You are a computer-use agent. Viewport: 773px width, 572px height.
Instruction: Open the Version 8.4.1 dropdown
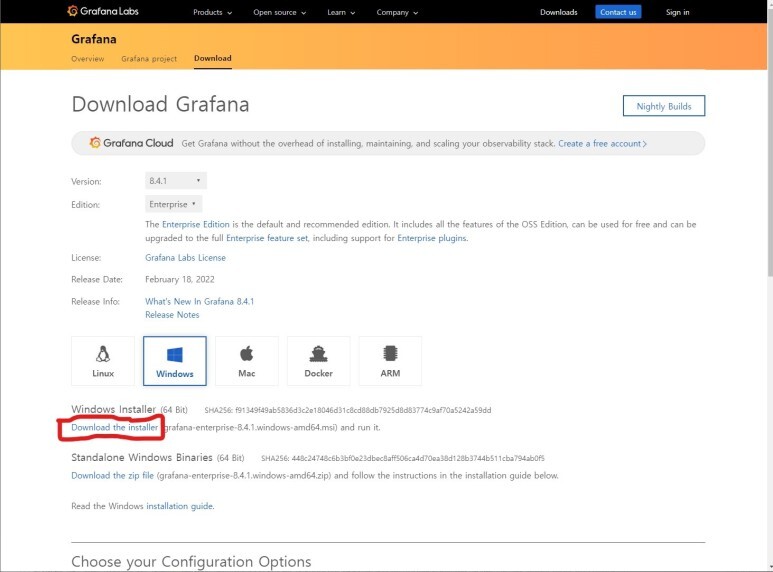point(176,181)
